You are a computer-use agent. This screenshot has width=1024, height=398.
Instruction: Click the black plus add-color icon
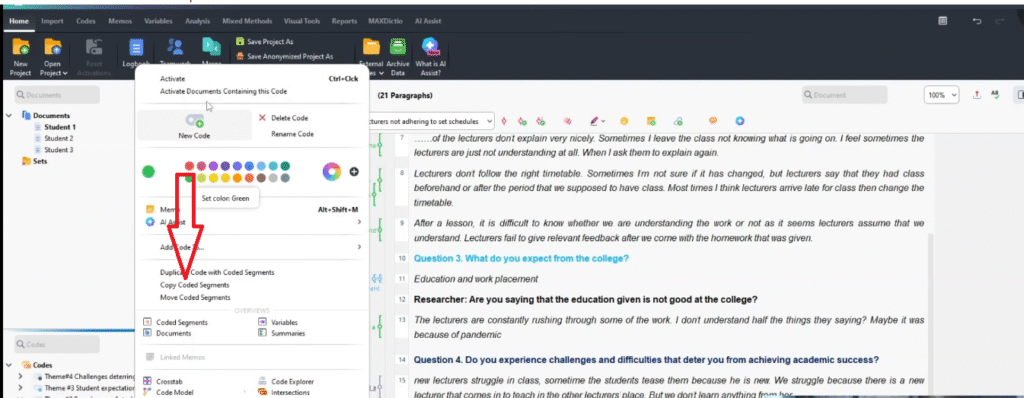(x=354, y=172)
